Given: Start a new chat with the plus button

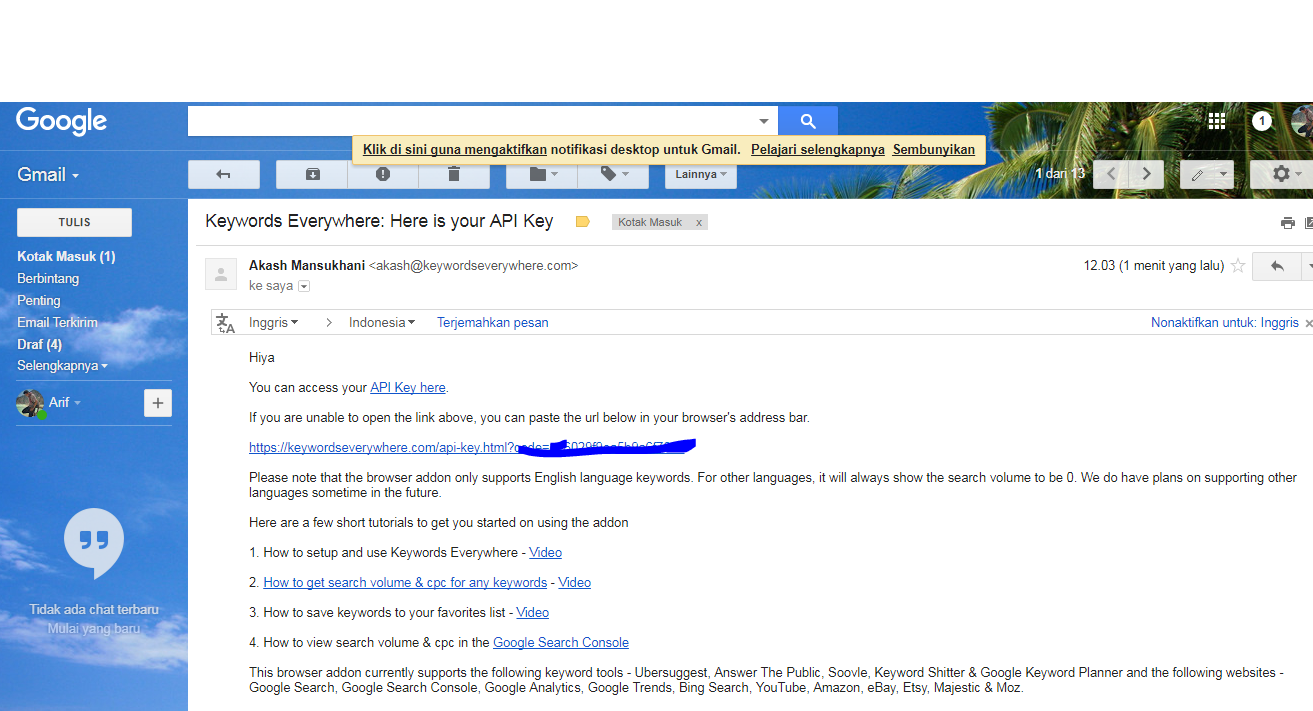Looking at the screenshot, I should click(158, 403).
